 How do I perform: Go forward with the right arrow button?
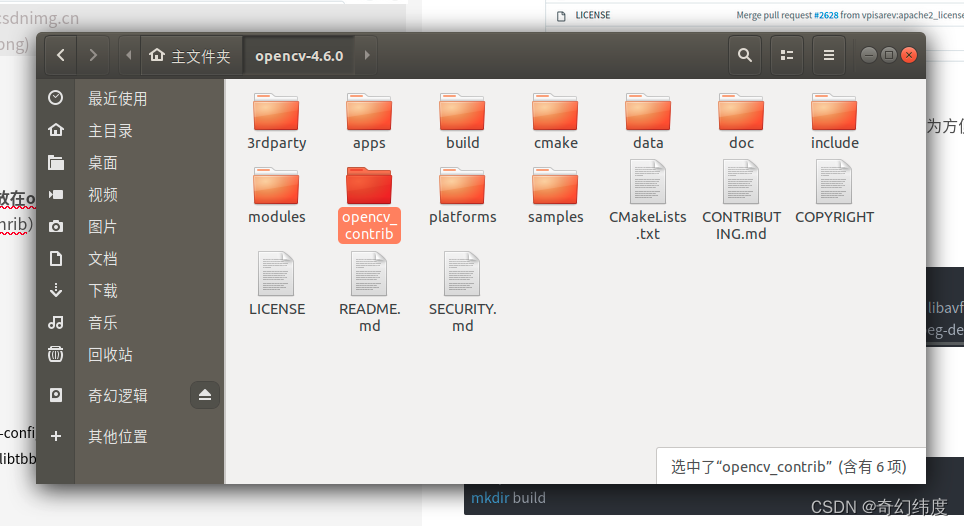(x=93, y=55)
